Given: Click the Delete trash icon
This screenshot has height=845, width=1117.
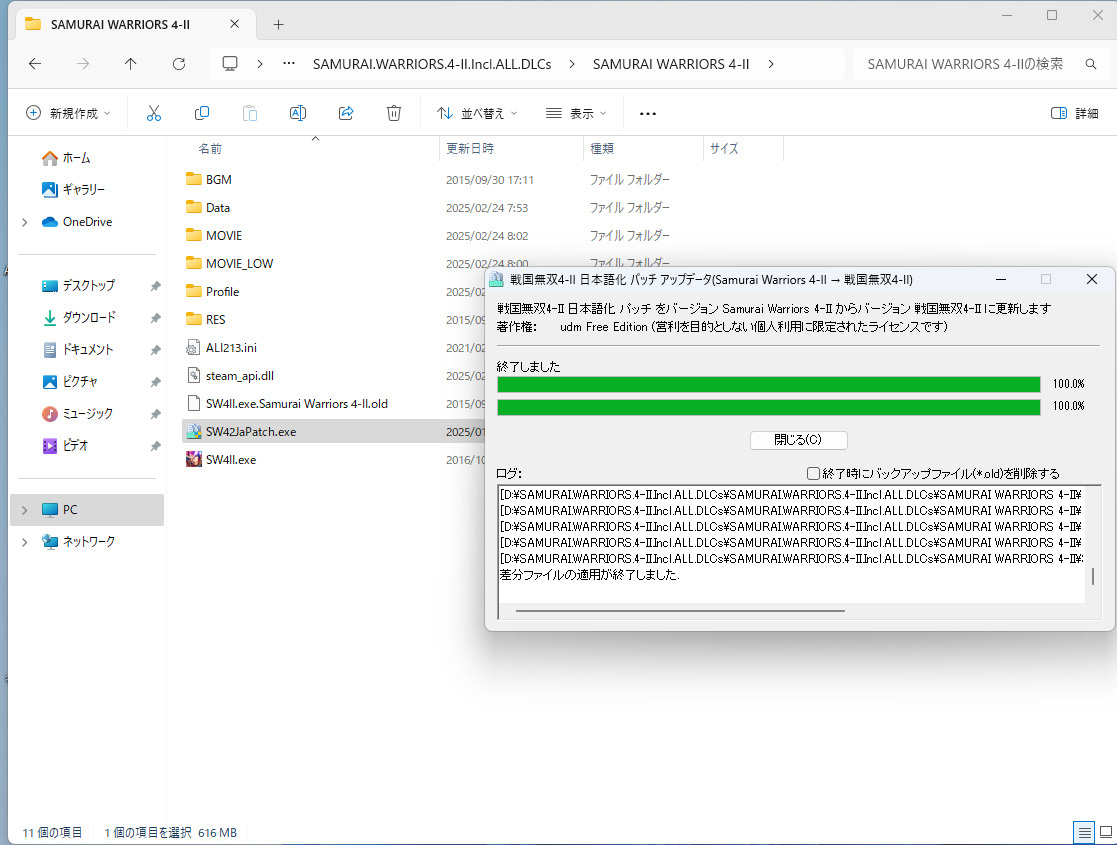Looking at the screenshot, I should [394, 113].
